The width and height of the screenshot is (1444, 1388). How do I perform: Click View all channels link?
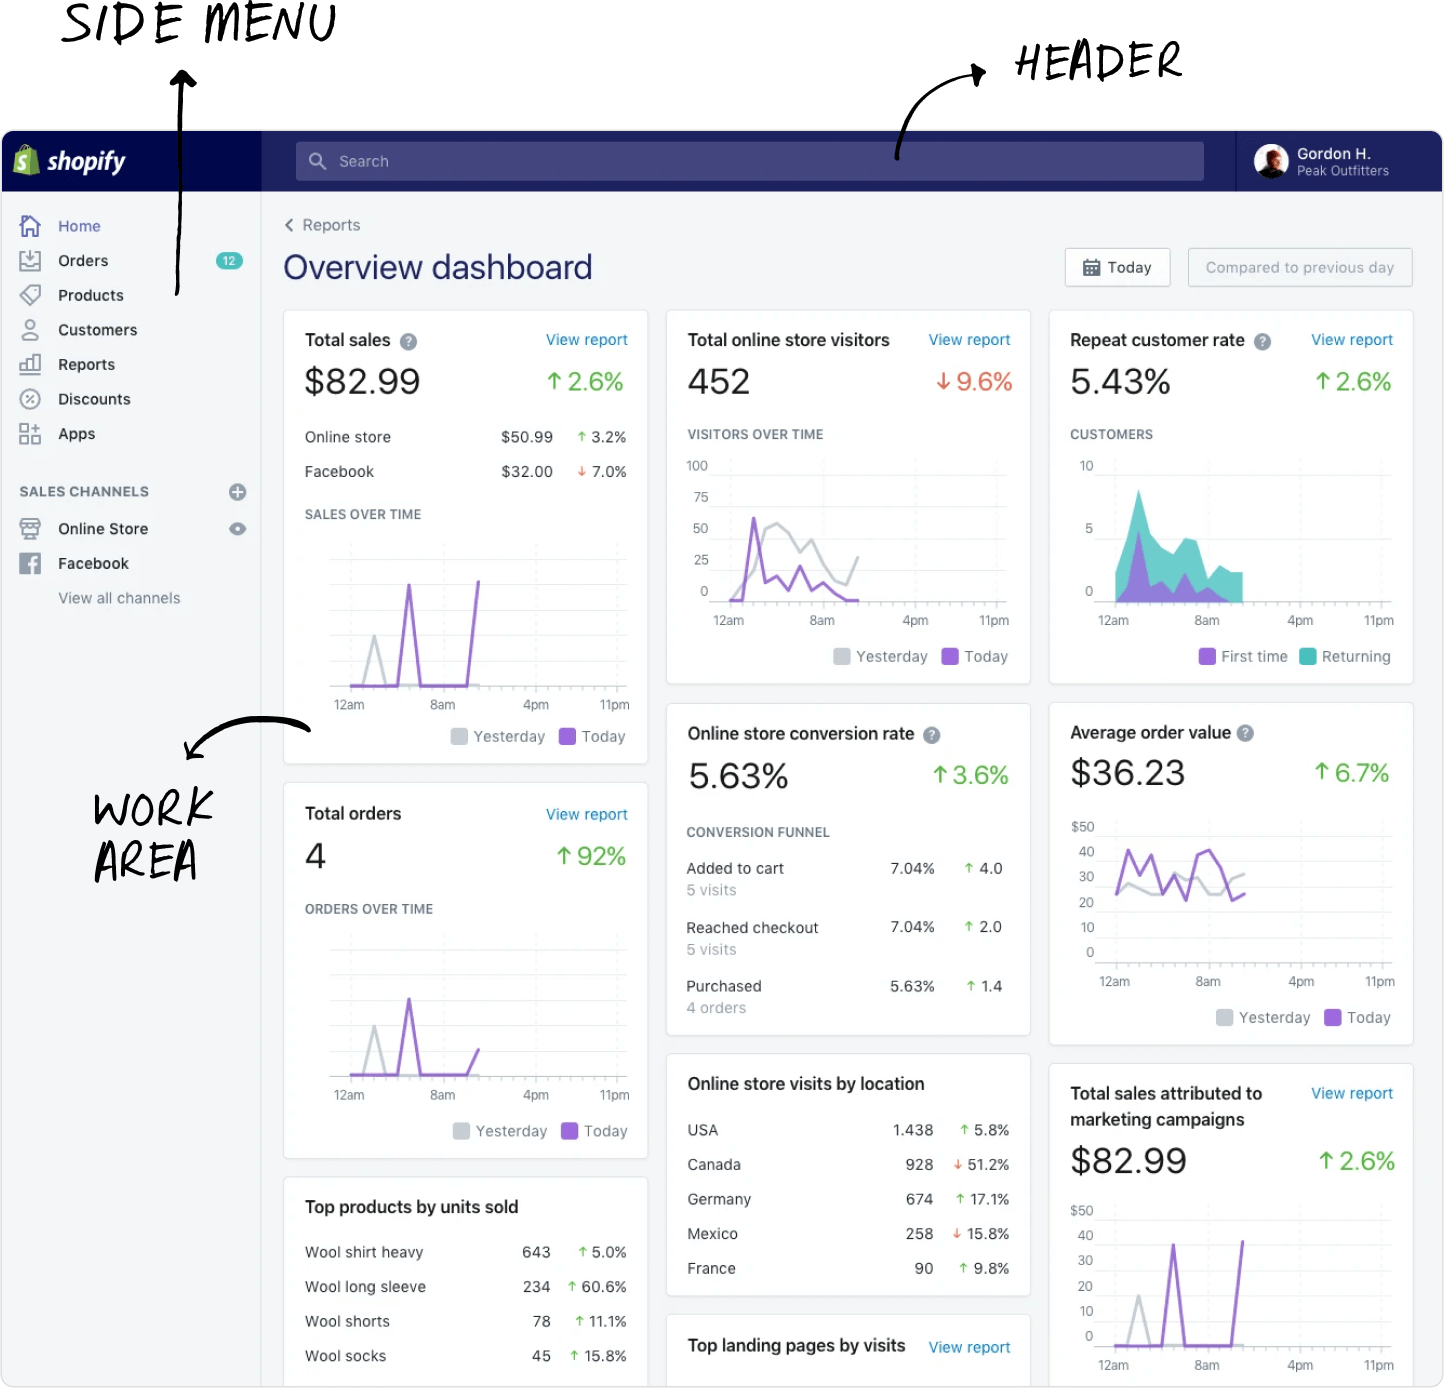119,598
